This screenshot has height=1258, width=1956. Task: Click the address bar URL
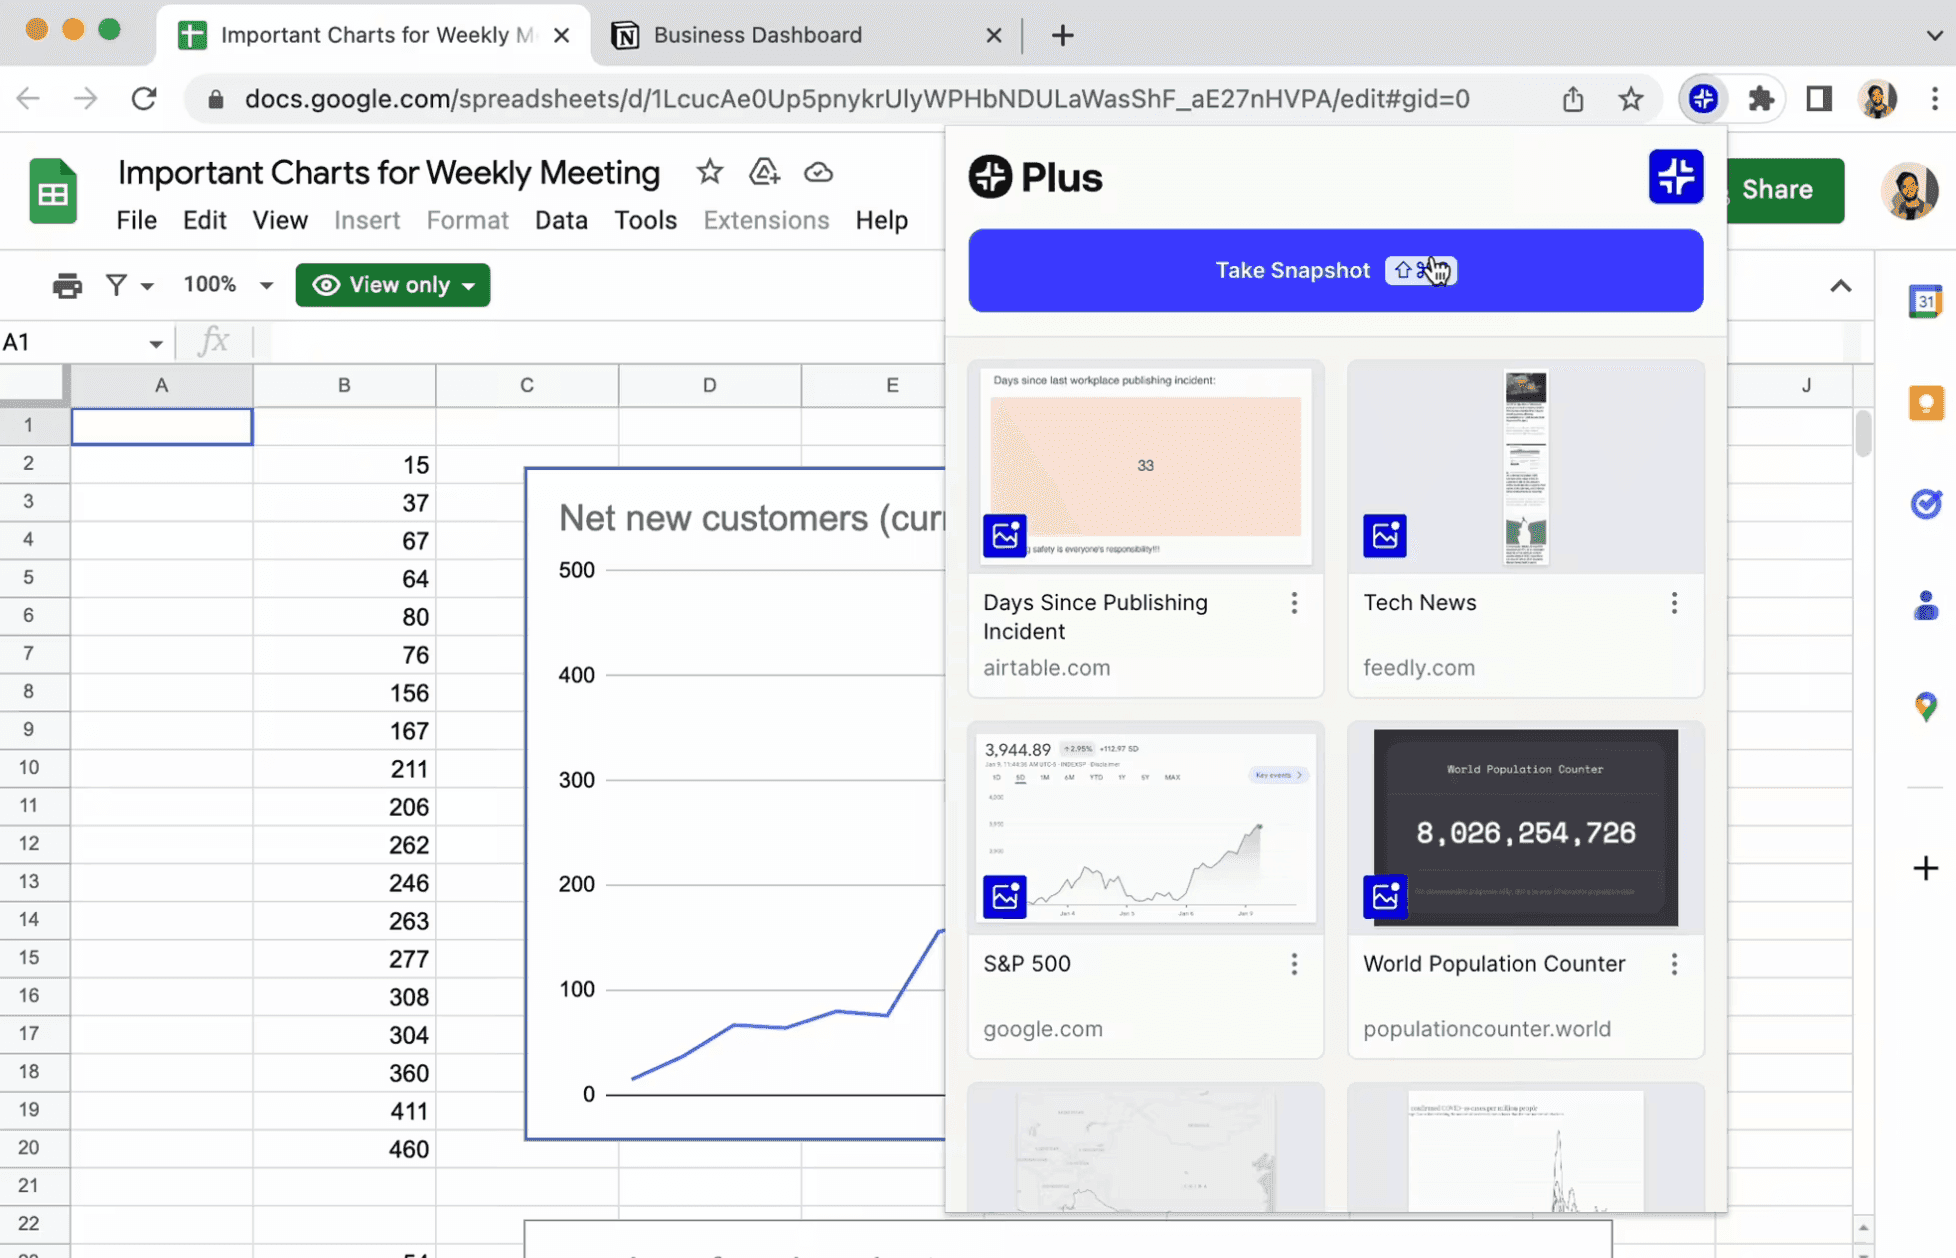tap(857, 99)
